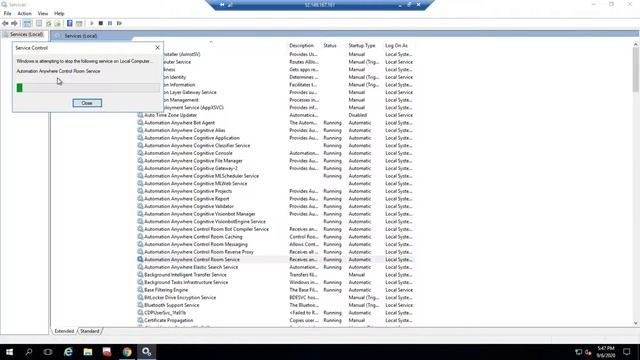Toggle the Show/Hide Console Tree toolbar icon
Viewport: 640px width, 360px height.
(27, 23)
